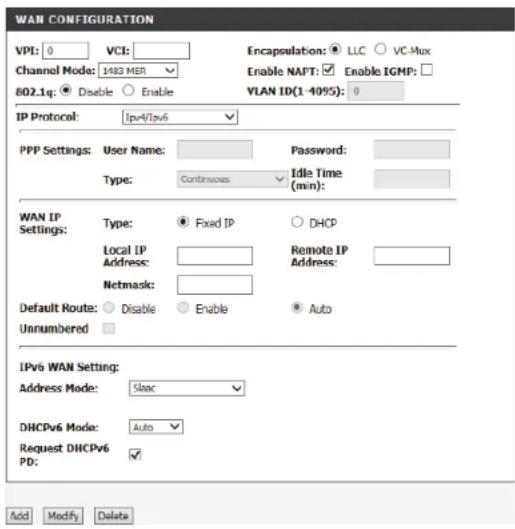
Task: Select Default Route Disable option
Action: [x=109, y=308]
